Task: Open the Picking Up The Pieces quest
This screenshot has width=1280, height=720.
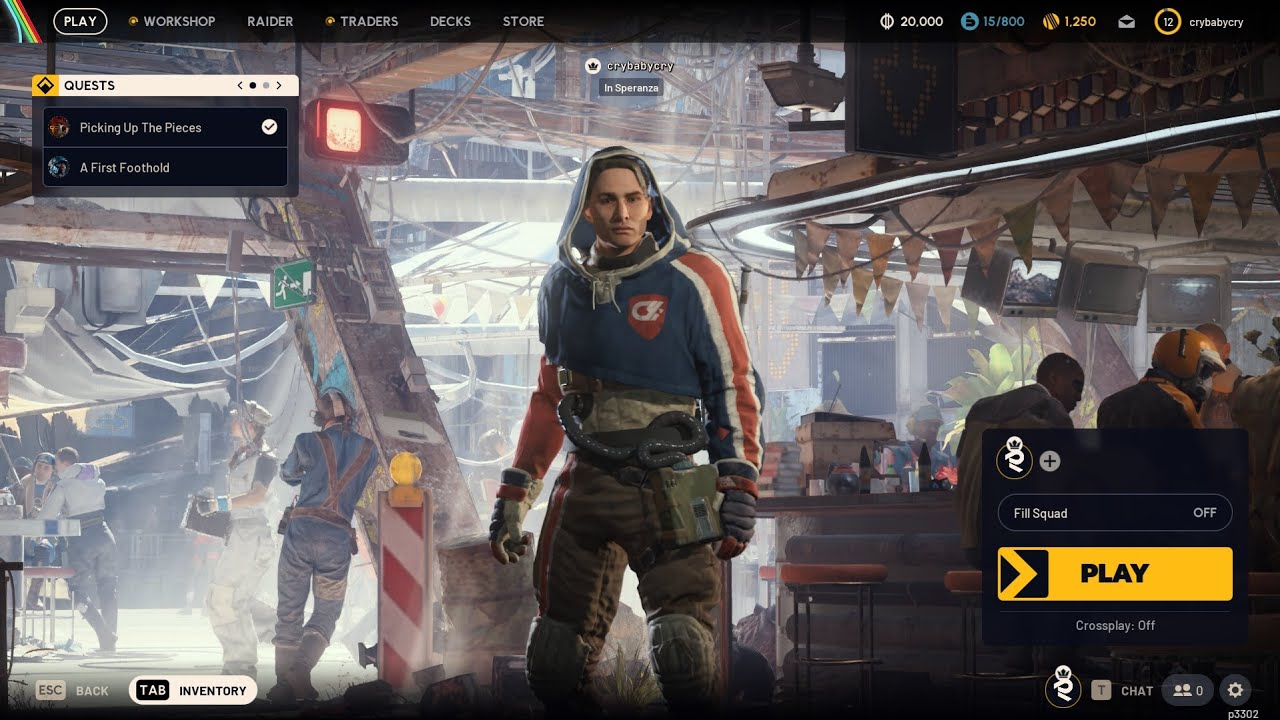Action: tap(165, 127)
